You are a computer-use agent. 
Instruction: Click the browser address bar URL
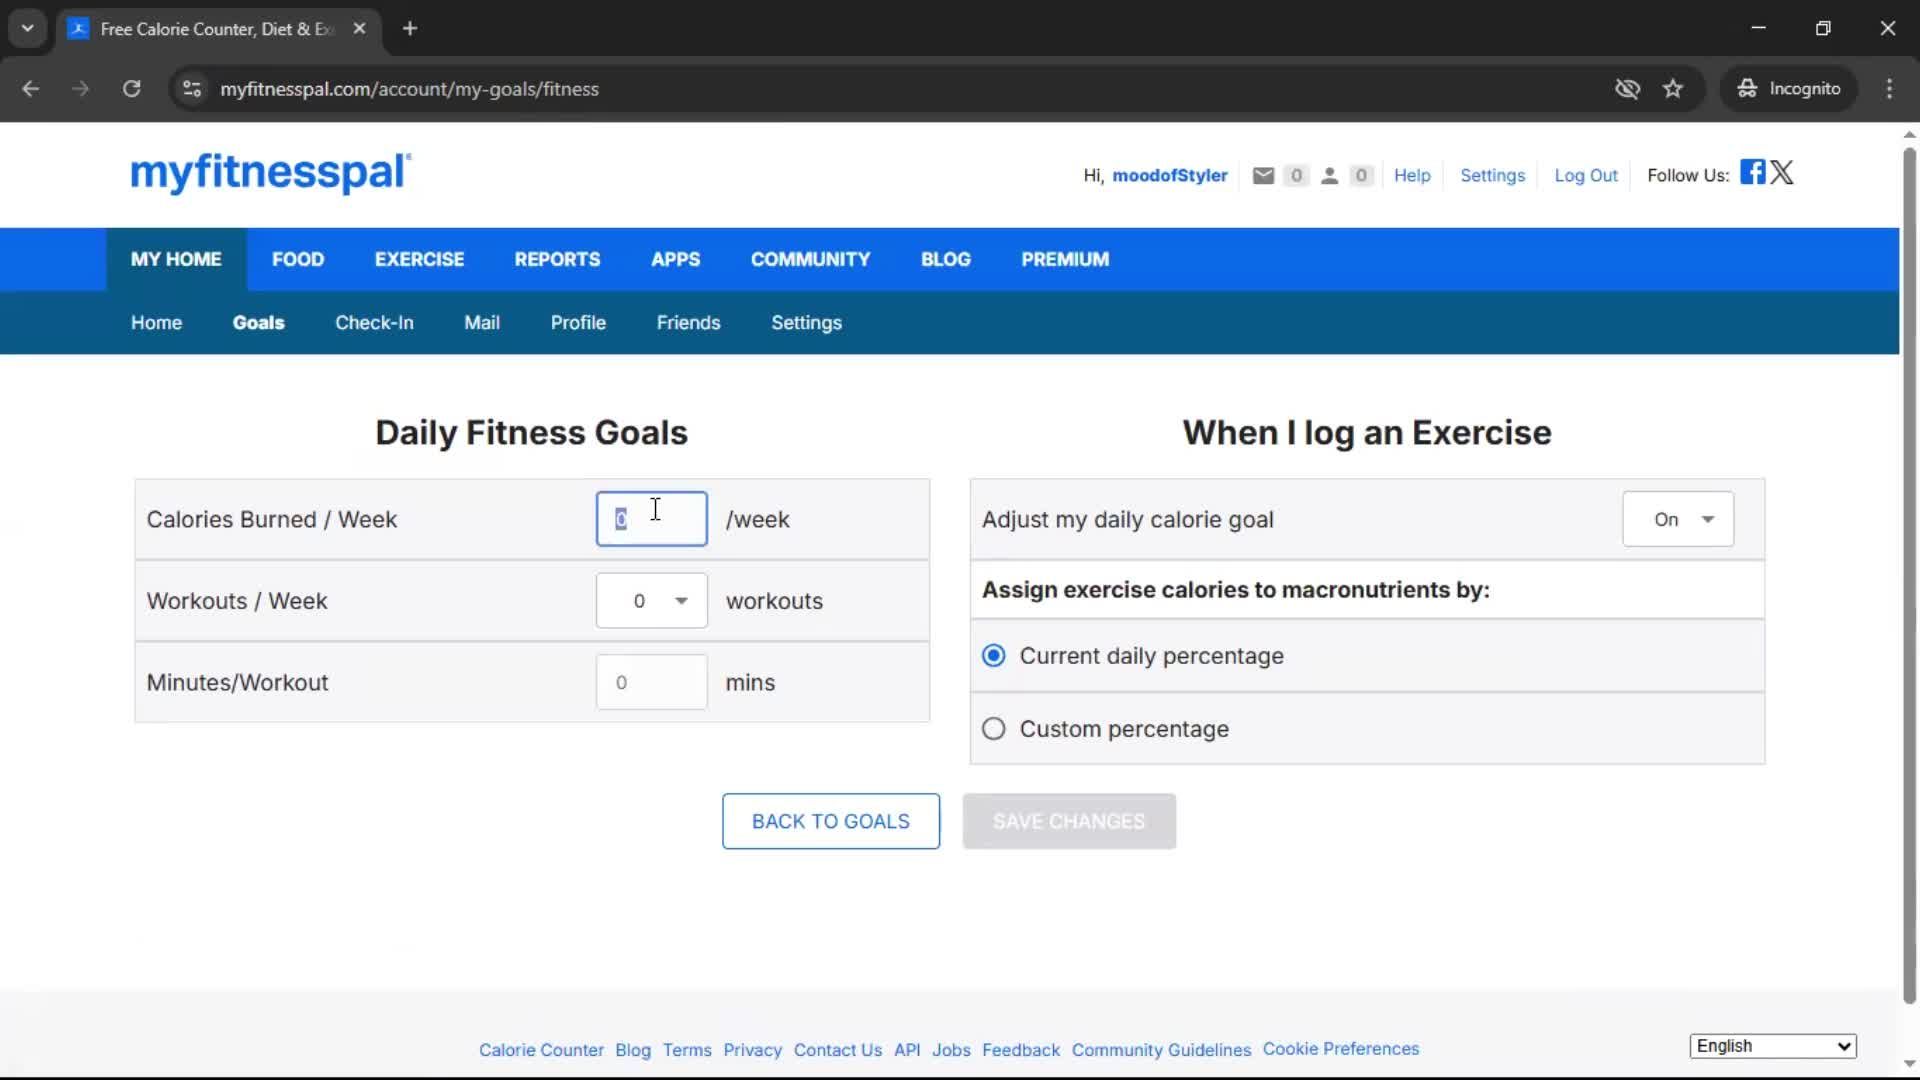(x=409, y=89)
